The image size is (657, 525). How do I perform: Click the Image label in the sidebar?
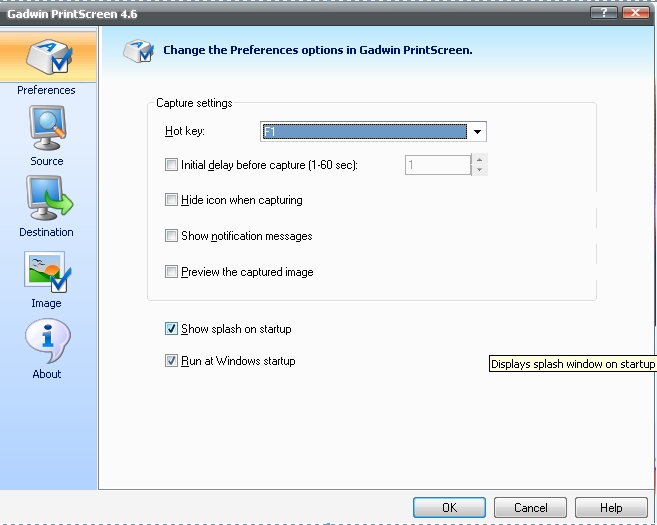point(46,303)
